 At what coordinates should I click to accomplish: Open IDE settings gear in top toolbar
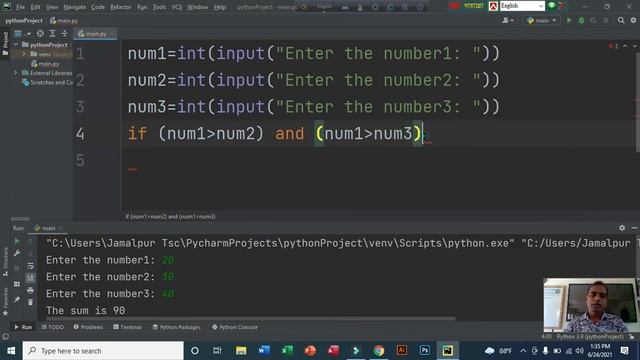pyautogui.click(x=633, y=20)
